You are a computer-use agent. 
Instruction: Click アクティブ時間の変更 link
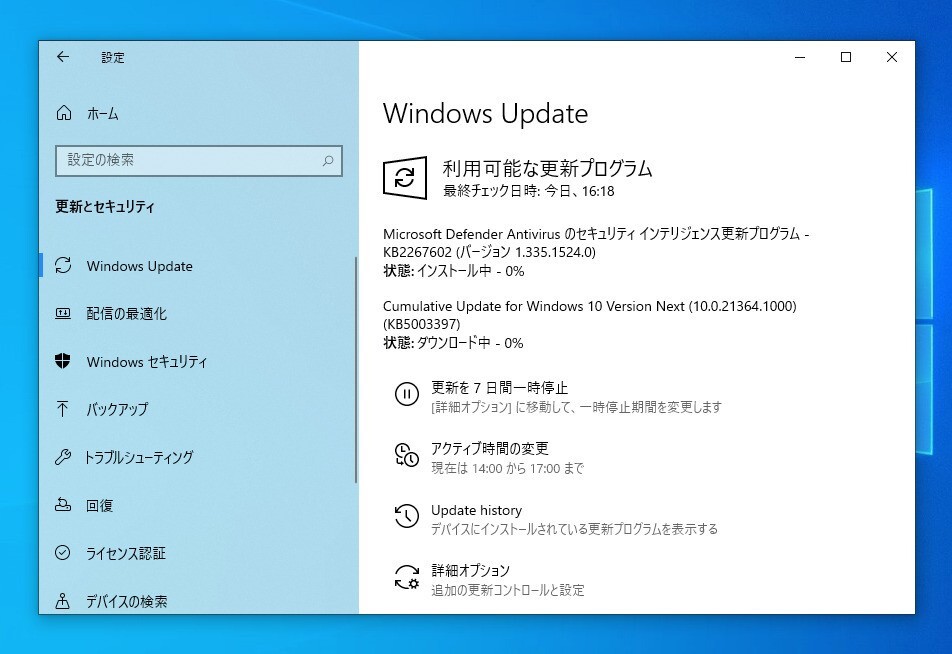(x=490, y=448)
